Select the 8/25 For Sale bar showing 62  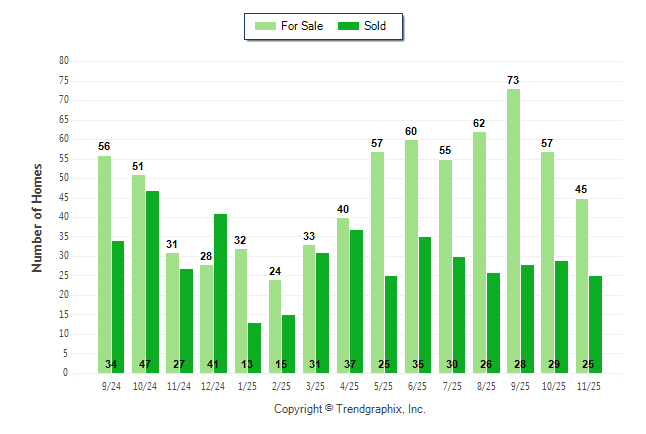[x=479, y=252]
